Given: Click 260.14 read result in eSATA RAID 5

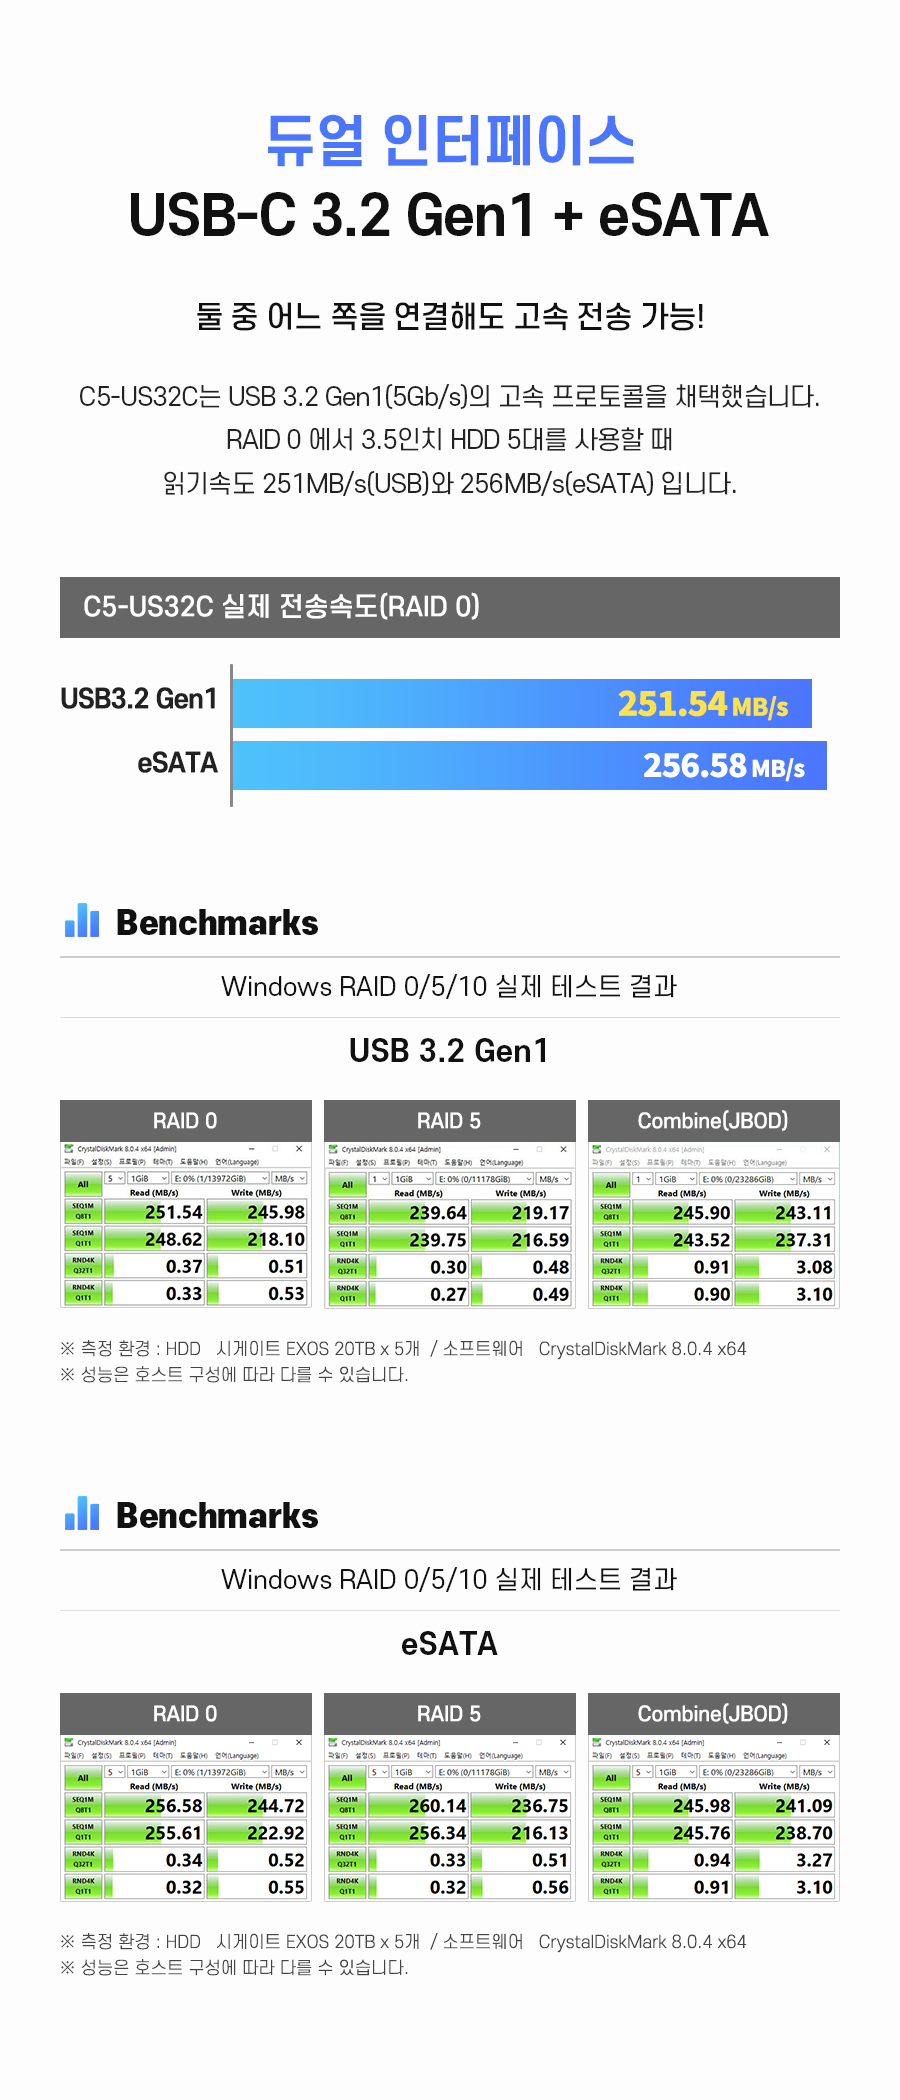Looking at the screenshot, I should 419,1806.
